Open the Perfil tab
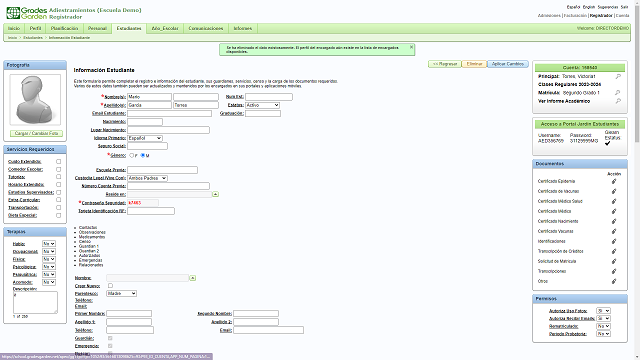This screenshot has width=640, height=360. click(35, 28)
